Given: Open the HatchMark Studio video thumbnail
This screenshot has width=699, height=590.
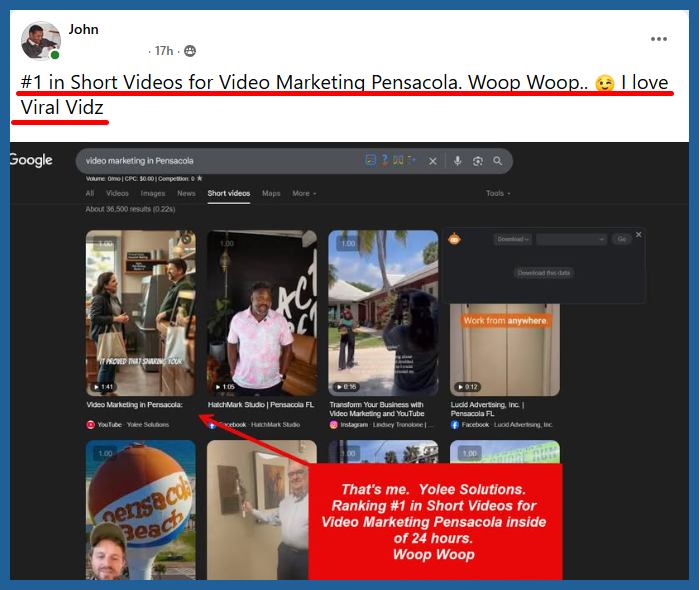Looking at the screenshot, I should (262, 313).
